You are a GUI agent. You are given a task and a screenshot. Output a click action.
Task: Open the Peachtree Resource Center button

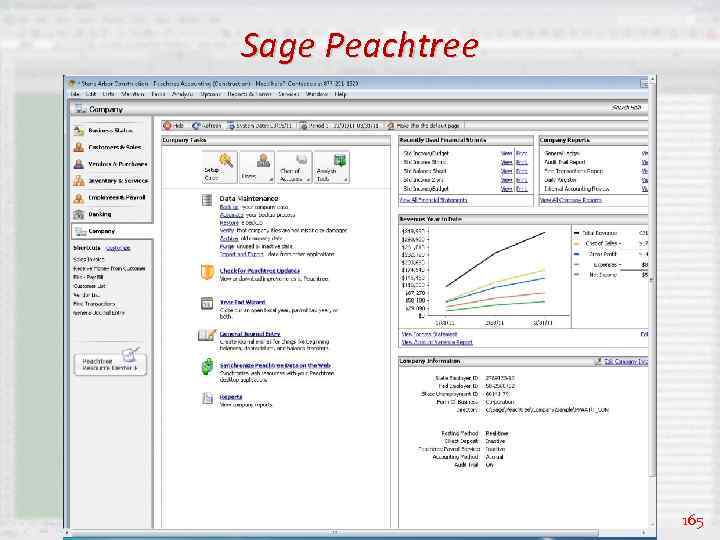(110, 364)
